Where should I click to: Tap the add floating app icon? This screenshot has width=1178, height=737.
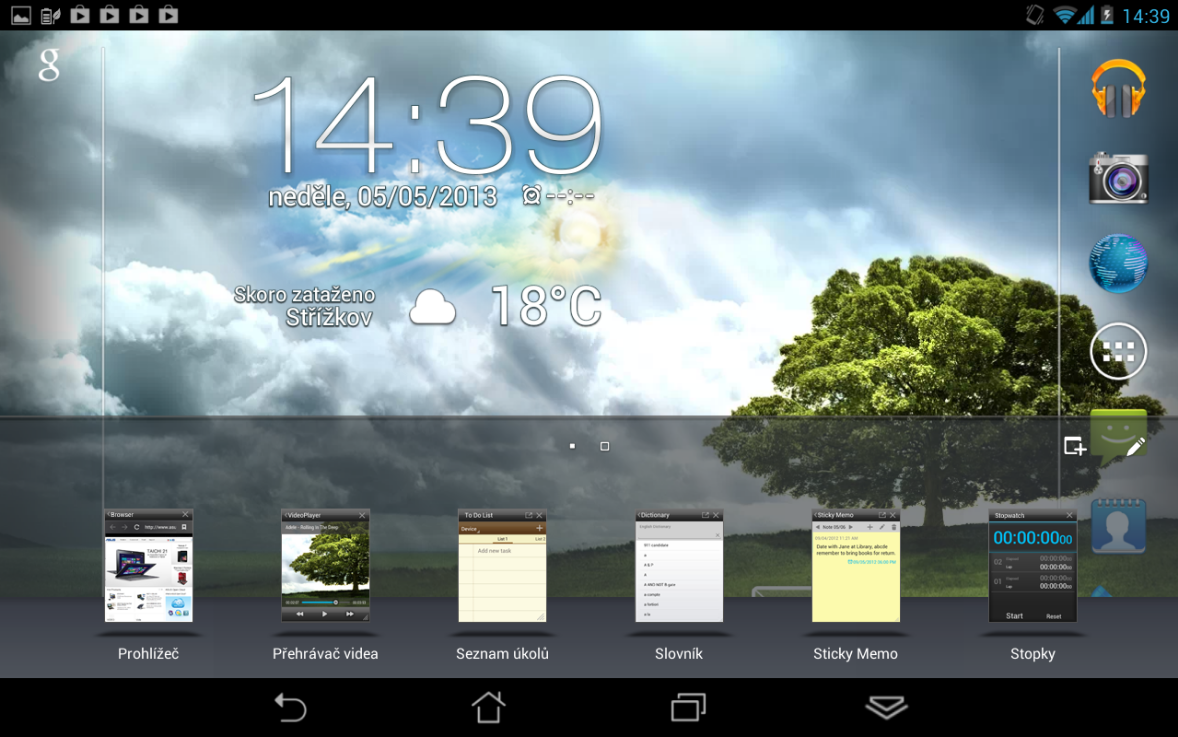coord(1075,446)
